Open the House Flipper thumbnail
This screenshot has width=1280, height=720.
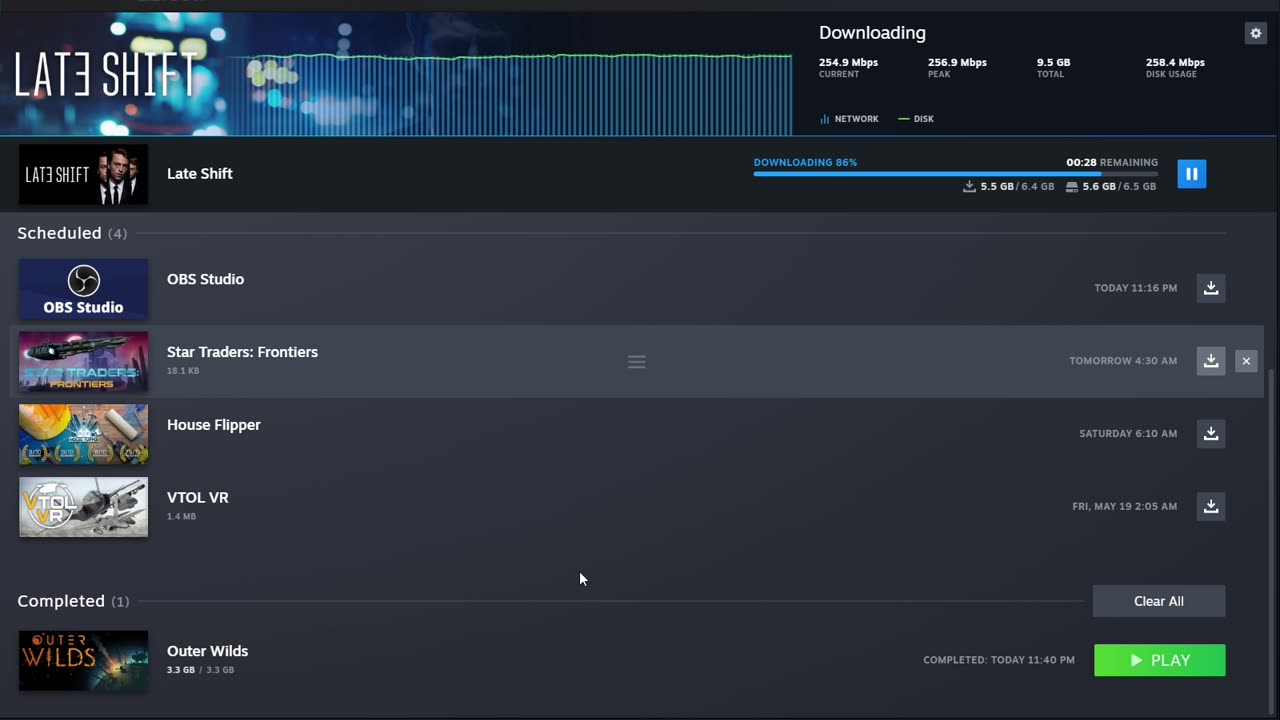point(83,435)
